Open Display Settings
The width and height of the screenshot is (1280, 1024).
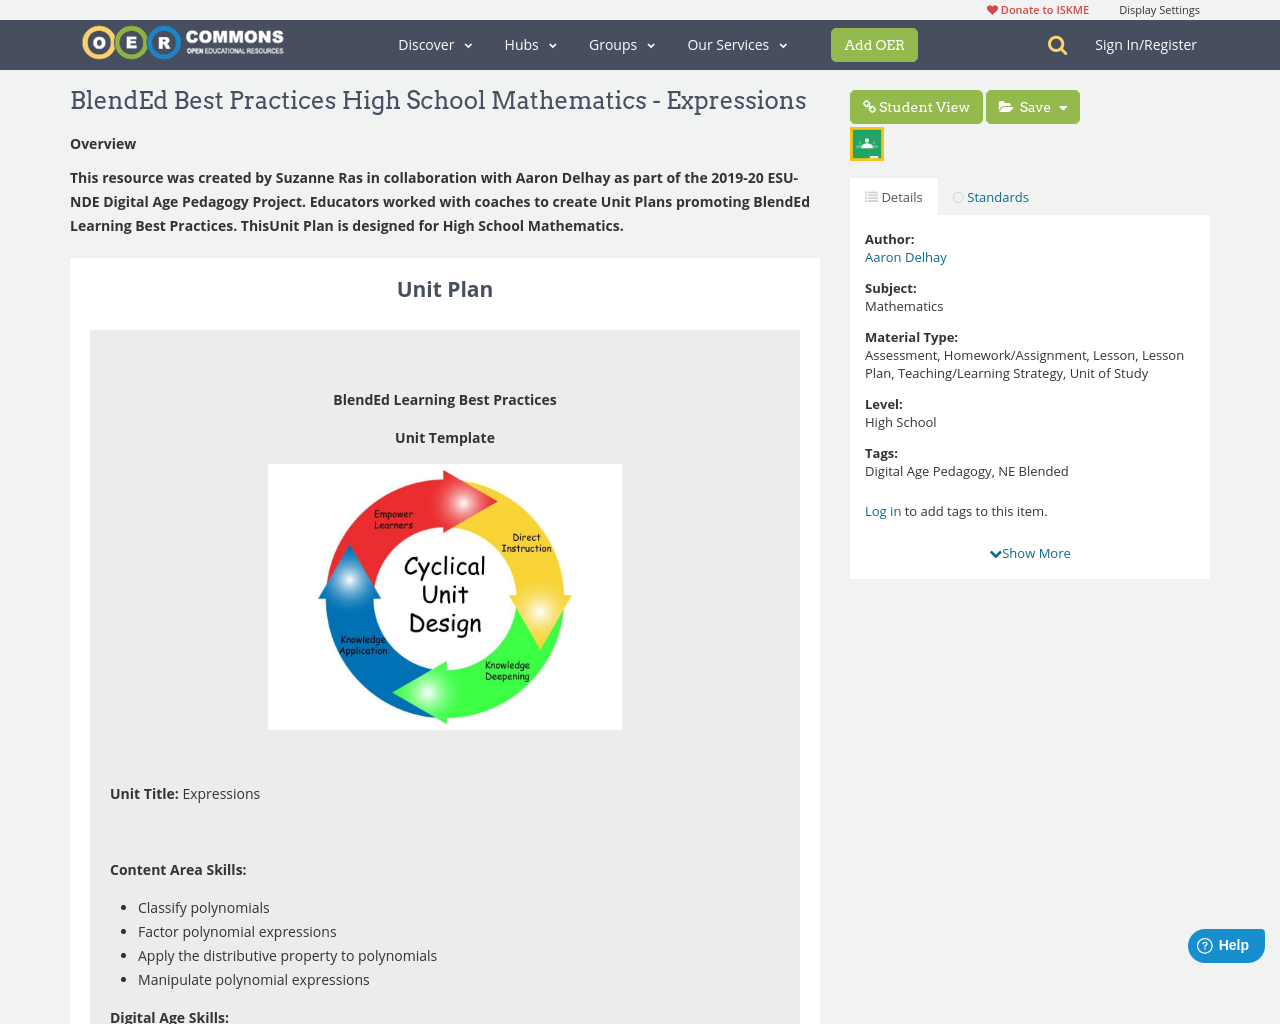tap(1160, 8)
